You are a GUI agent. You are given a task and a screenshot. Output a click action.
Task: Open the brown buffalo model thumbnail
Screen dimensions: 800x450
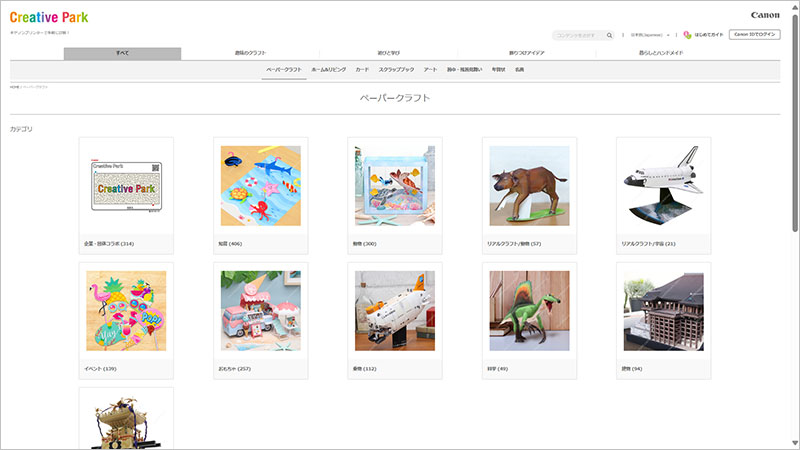click(x=530, y=186)
